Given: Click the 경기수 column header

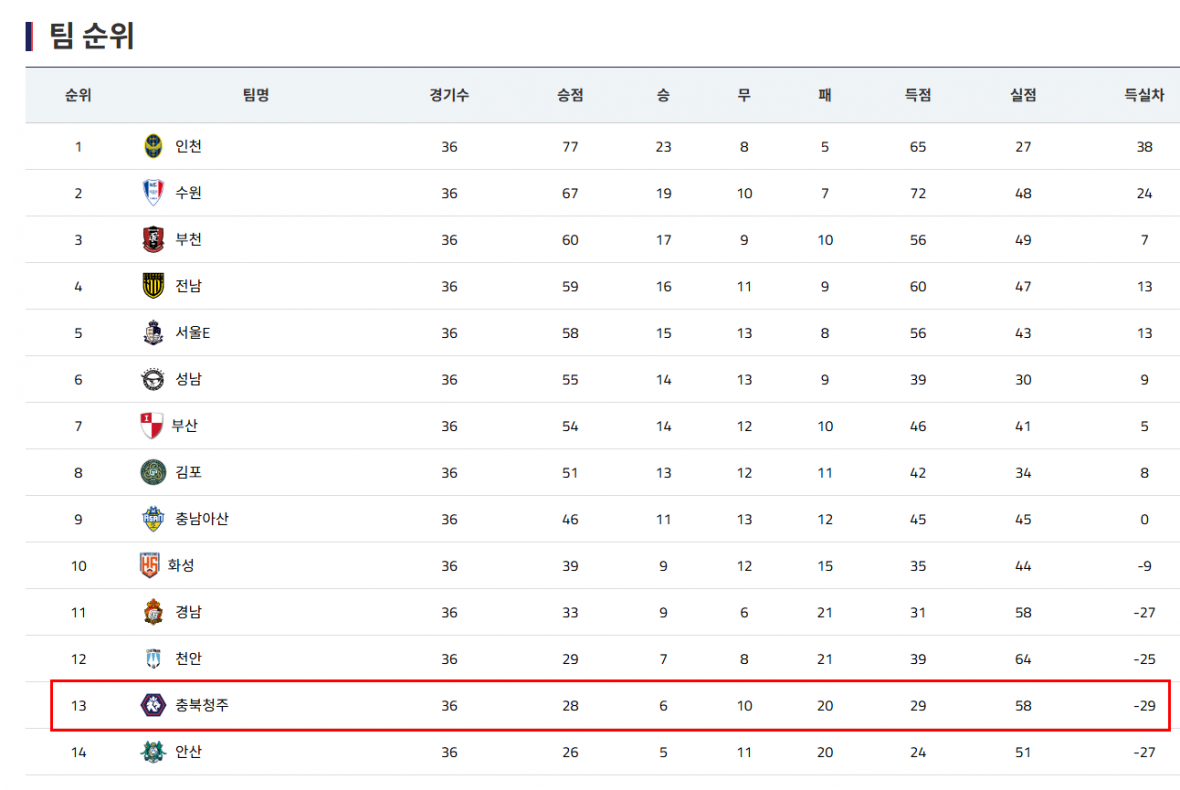Looking at the screenshot, I should [449, 96].
